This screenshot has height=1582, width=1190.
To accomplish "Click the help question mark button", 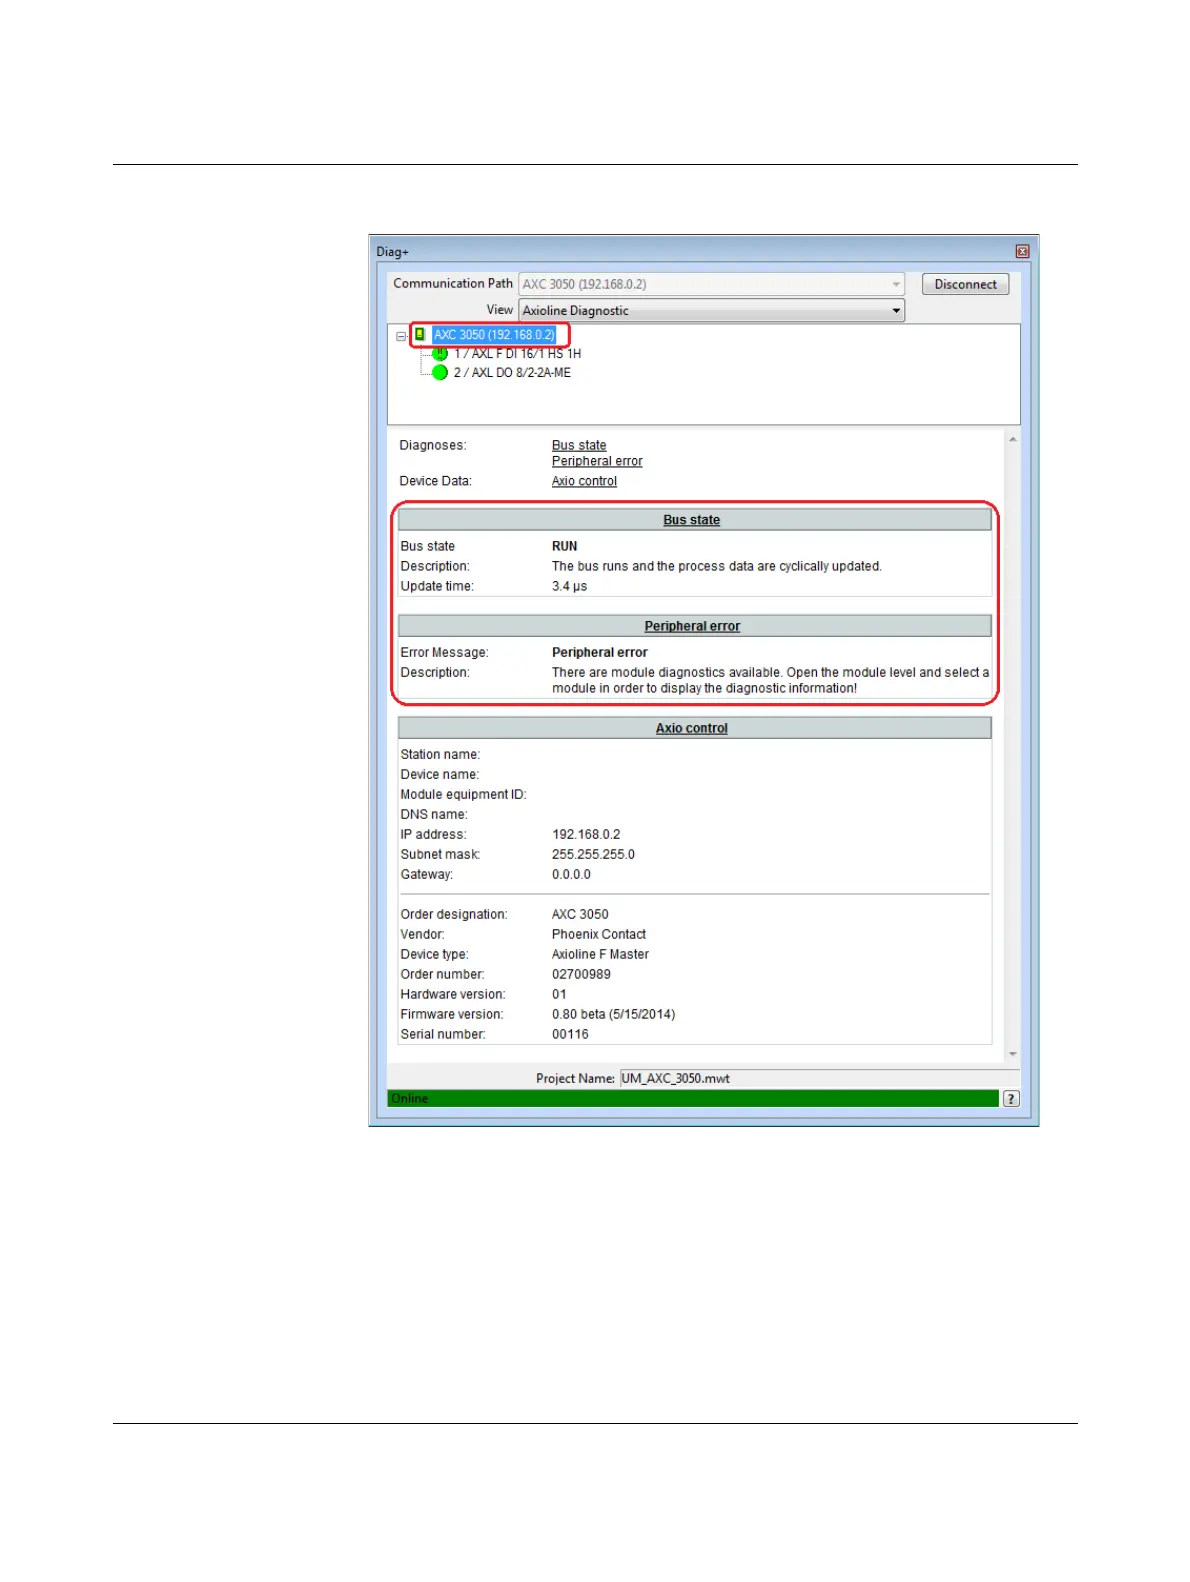I will (1011, 1099).
